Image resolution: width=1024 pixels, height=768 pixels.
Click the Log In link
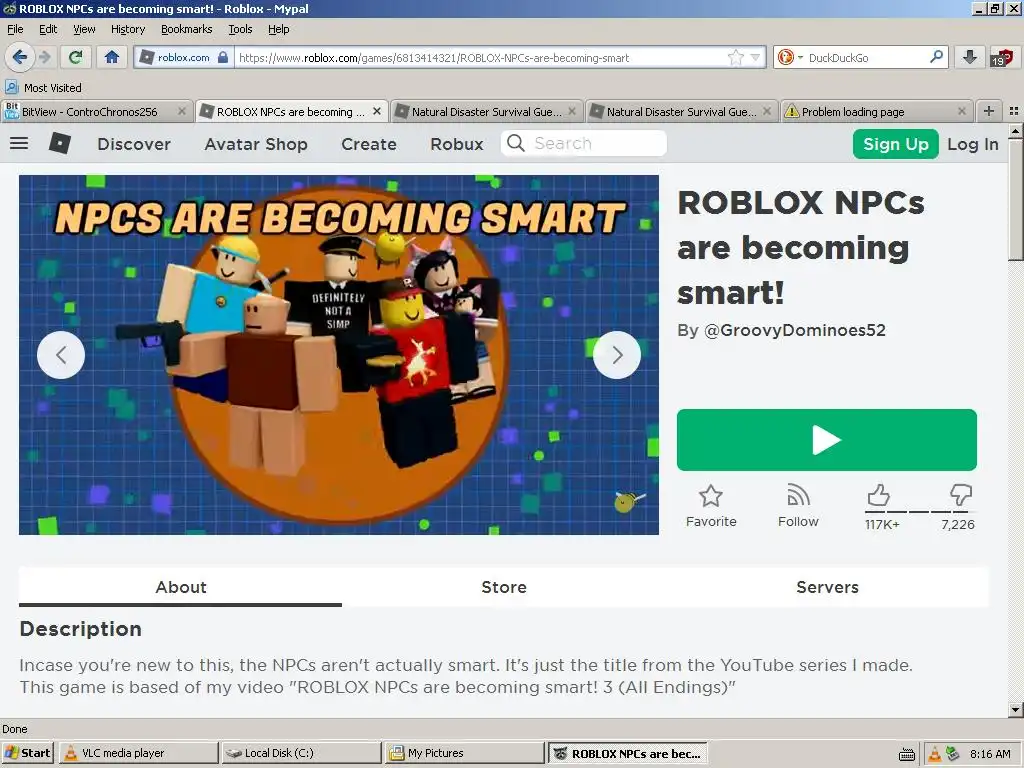tap(973, 144)
